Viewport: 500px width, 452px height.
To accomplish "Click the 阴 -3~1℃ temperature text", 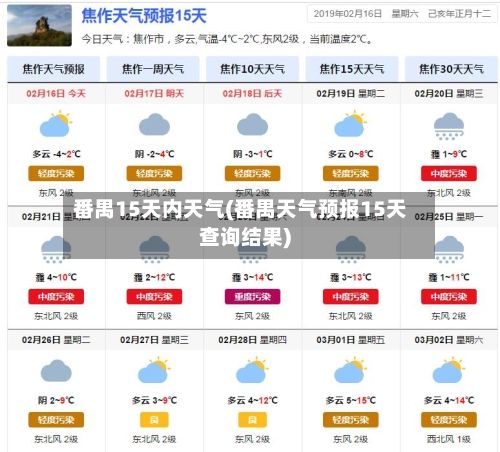I will 252,154.
